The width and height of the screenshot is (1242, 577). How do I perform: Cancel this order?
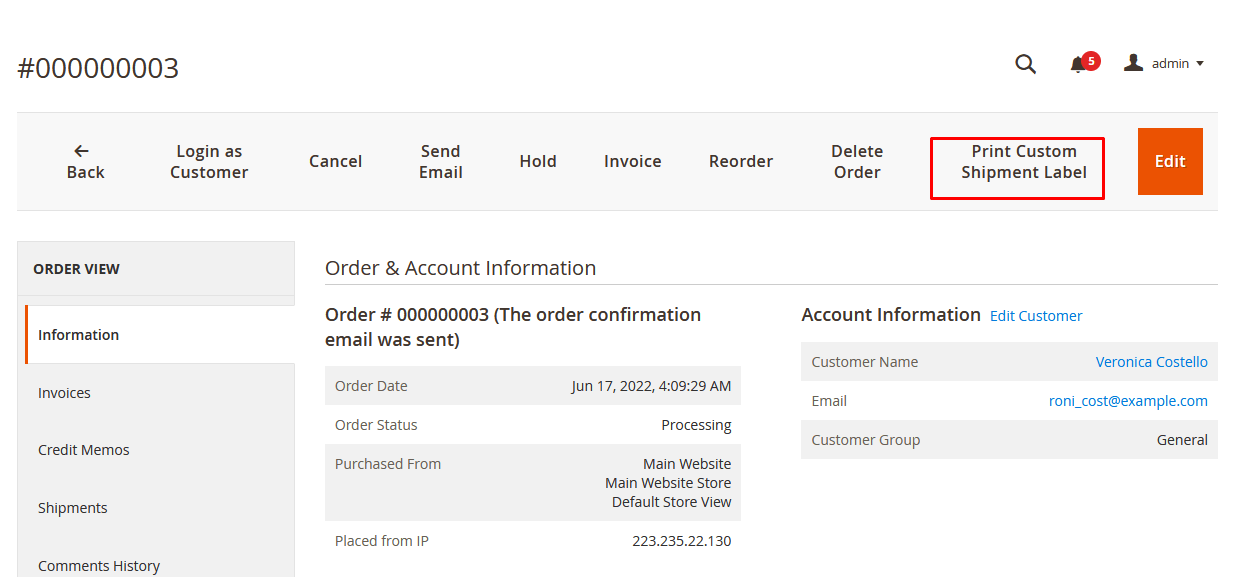(x=335, y=162)
